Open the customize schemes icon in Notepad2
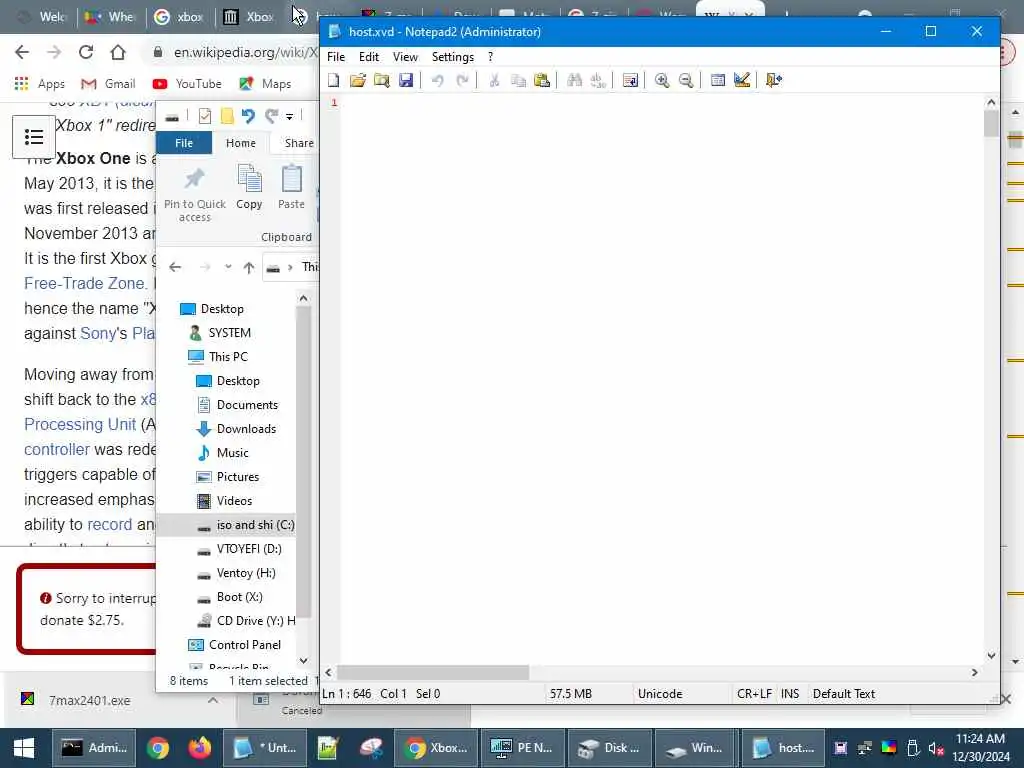This screenshot has height=768, width=1024. tap(742, 80)
